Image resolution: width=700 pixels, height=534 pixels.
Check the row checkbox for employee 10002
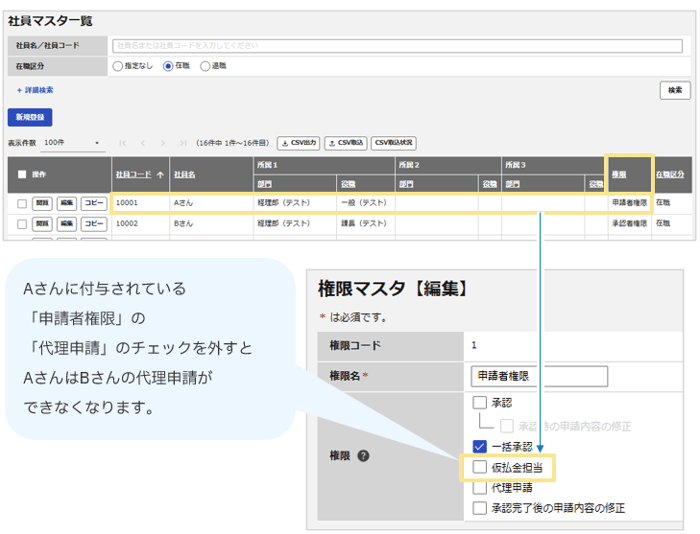[22, 224]
